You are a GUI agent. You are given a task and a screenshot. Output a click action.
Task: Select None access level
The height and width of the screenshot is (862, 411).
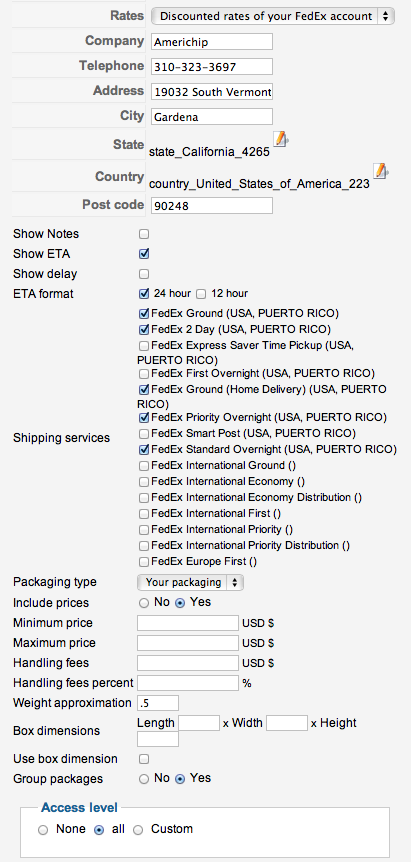click(x=43, y=830)
